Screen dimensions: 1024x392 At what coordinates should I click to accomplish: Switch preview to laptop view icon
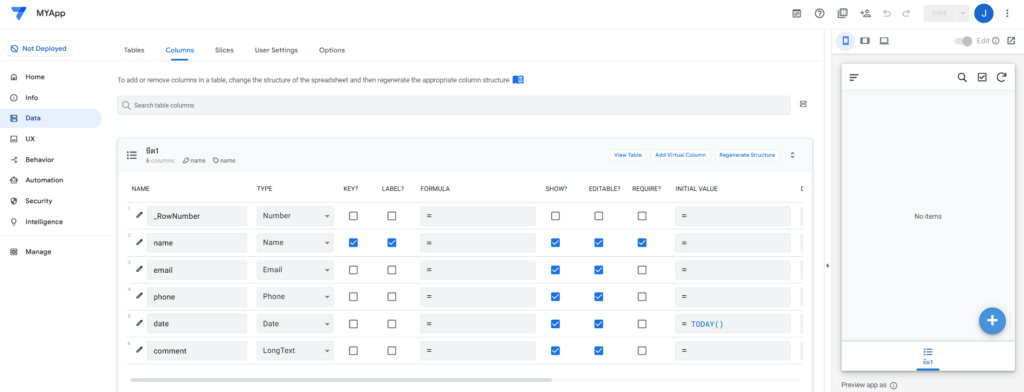point(884,41)
